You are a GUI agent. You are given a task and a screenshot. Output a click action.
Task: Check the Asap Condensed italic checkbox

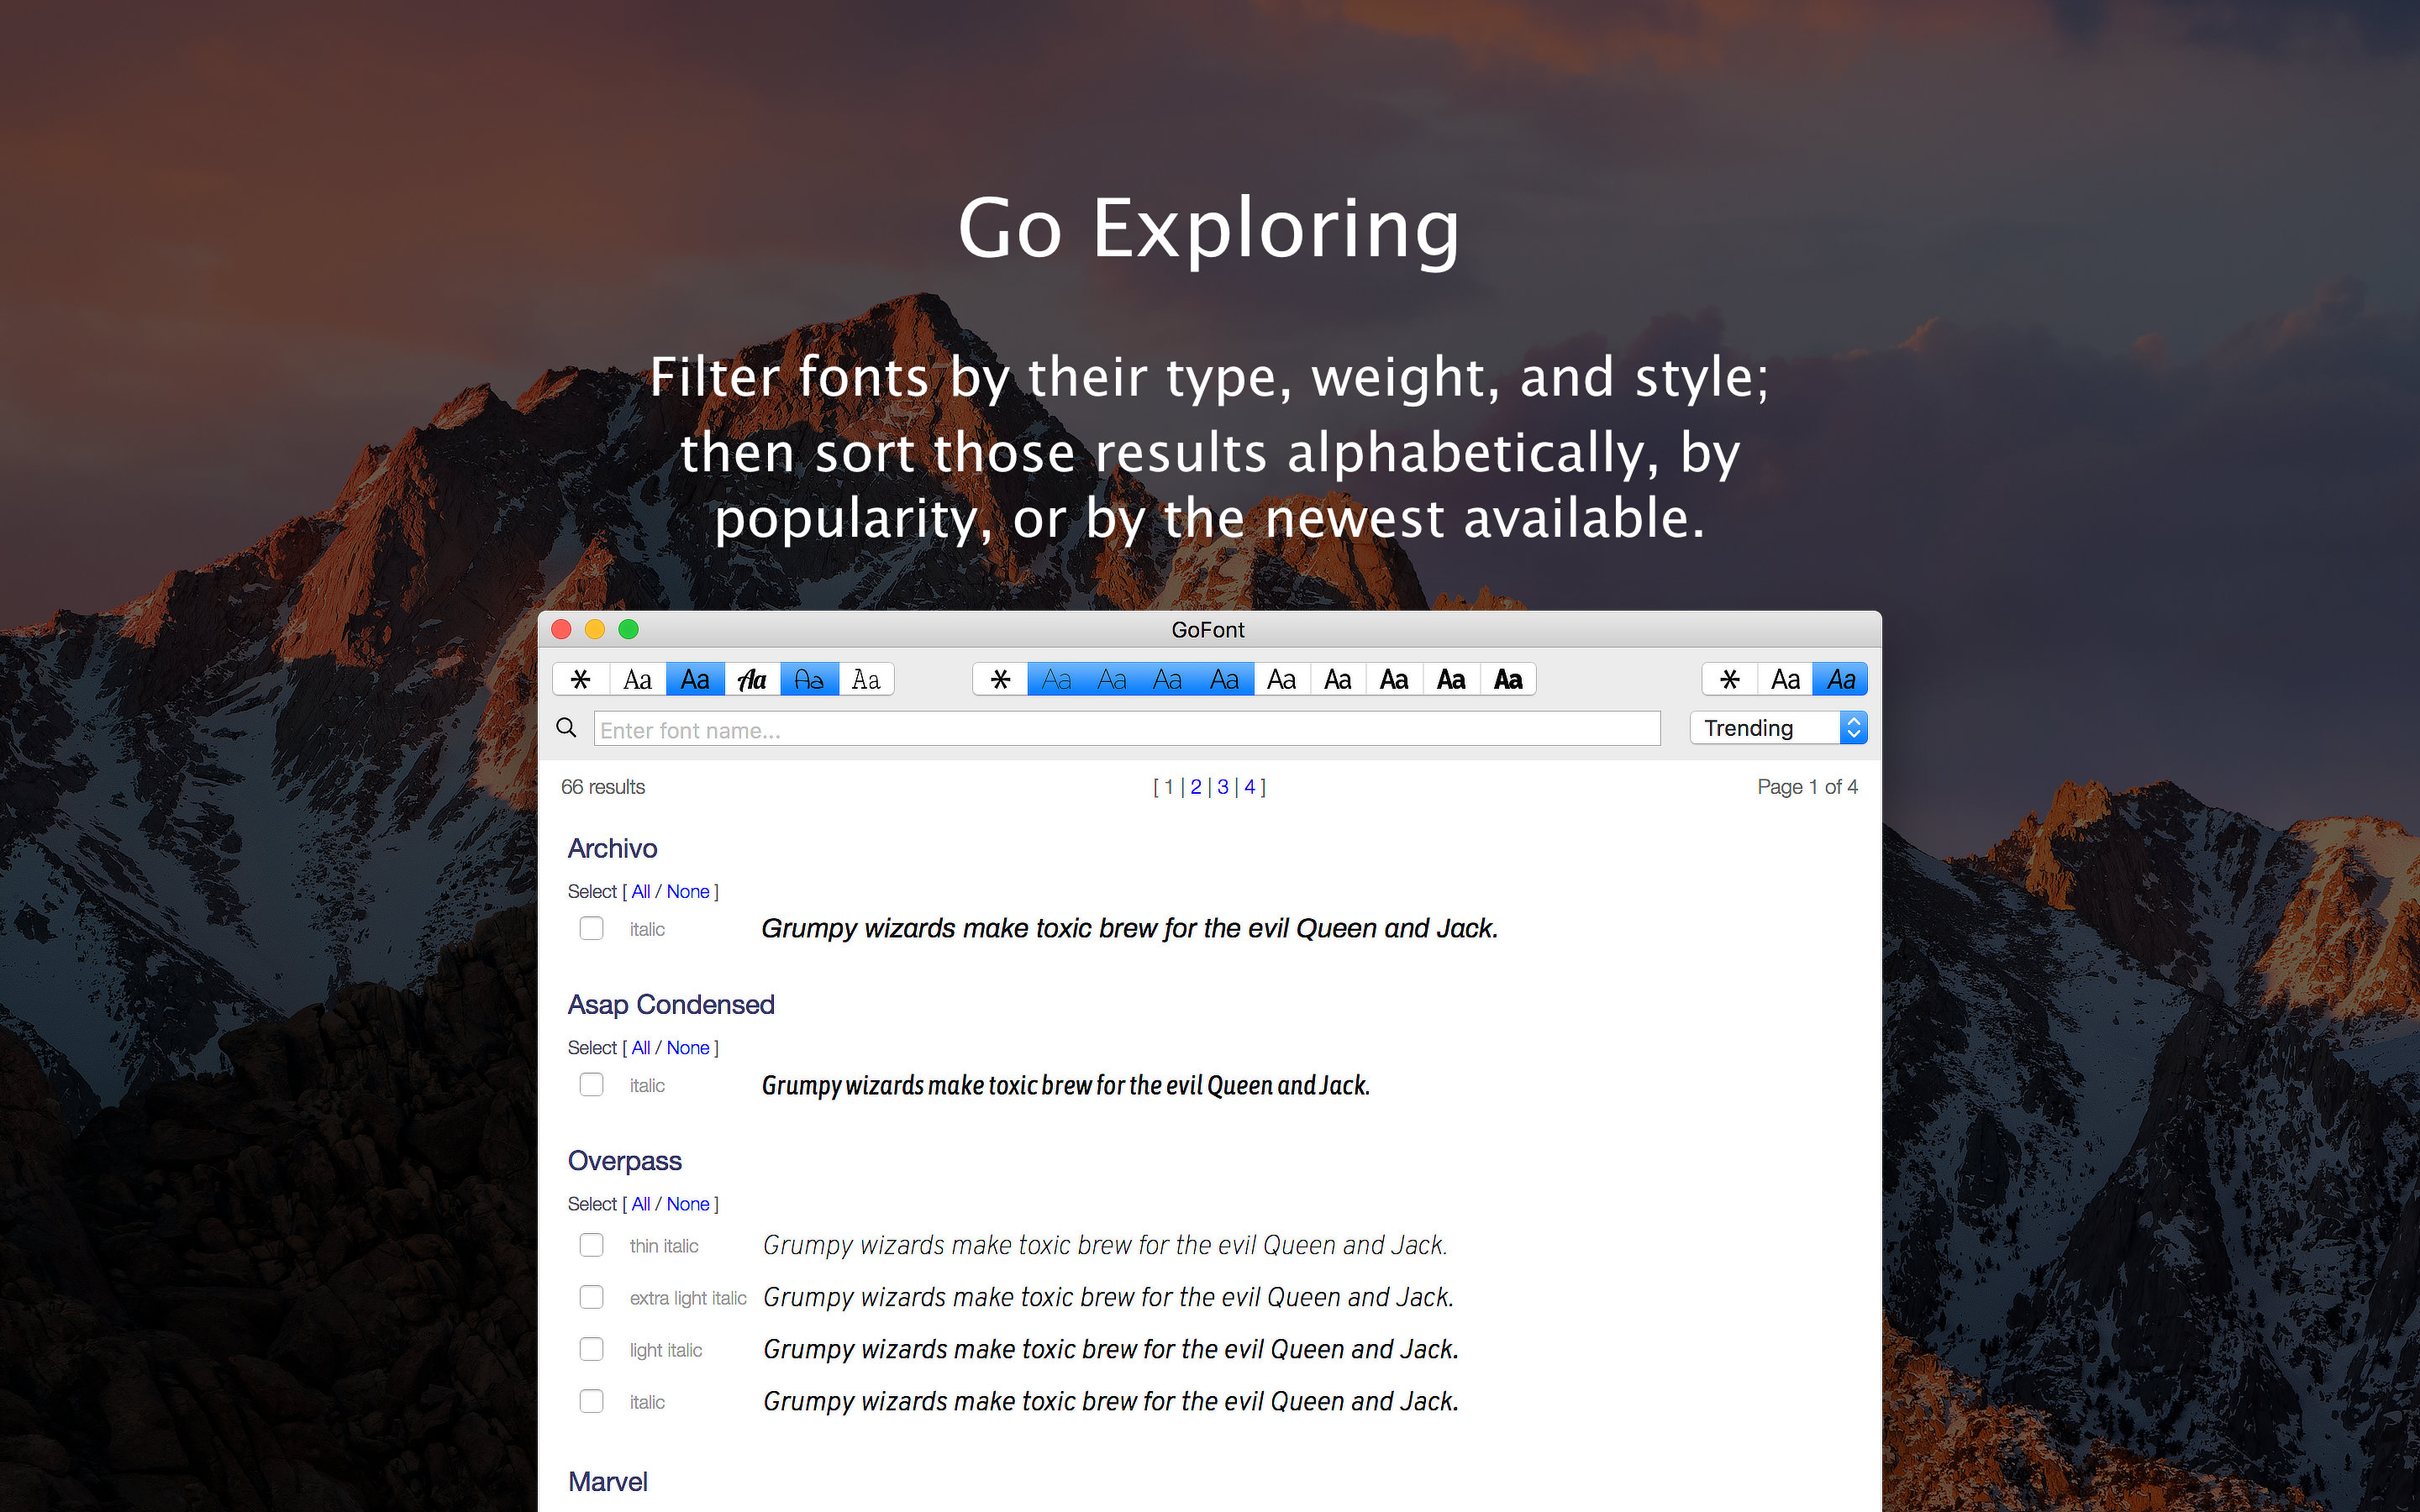[x=591, y=1085]
